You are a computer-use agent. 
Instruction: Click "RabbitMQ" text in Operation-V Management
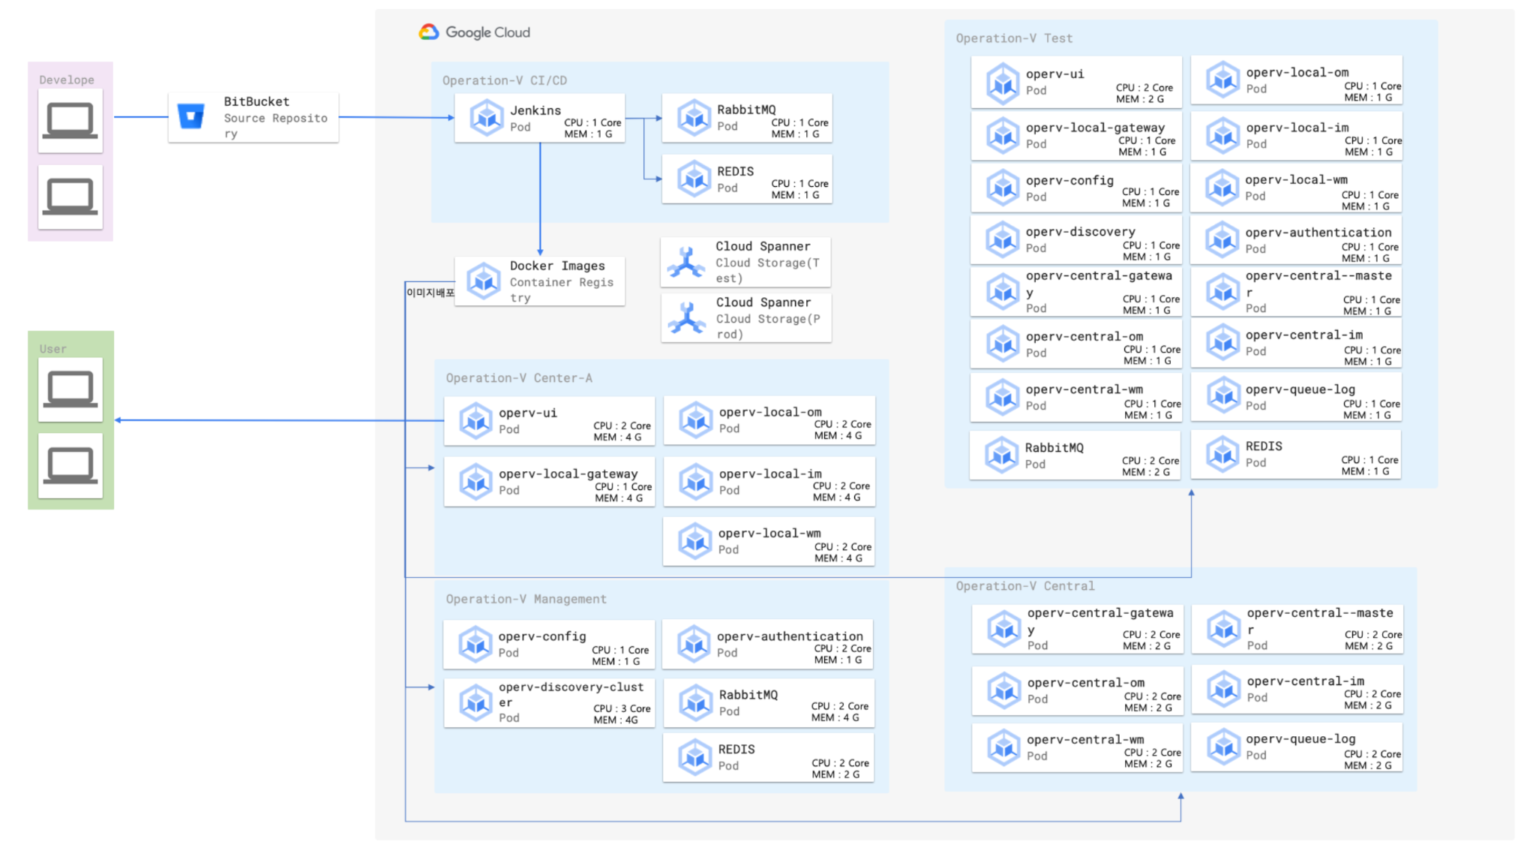pyautogui.click(x=748, y=695)
